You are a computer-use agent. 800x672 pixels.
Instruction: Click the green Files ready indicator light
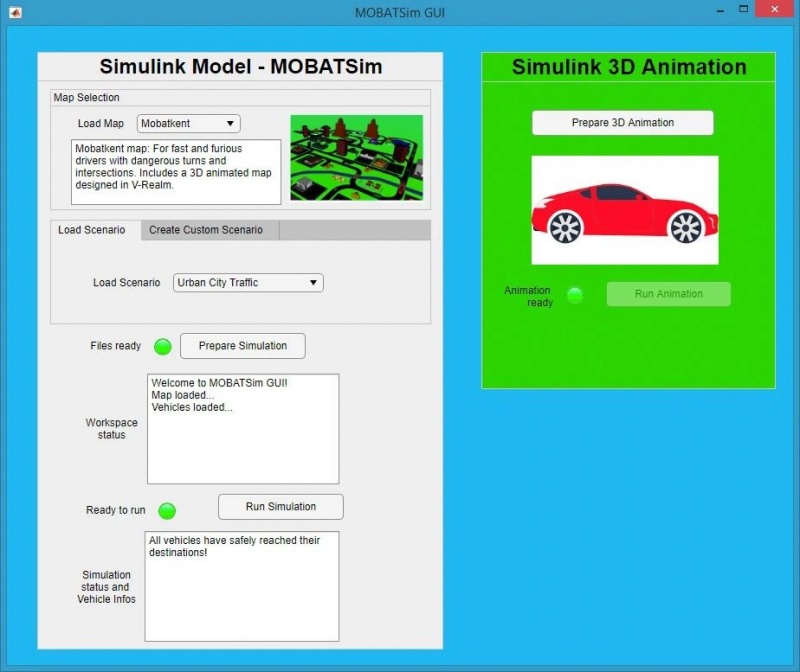[162, 347]
